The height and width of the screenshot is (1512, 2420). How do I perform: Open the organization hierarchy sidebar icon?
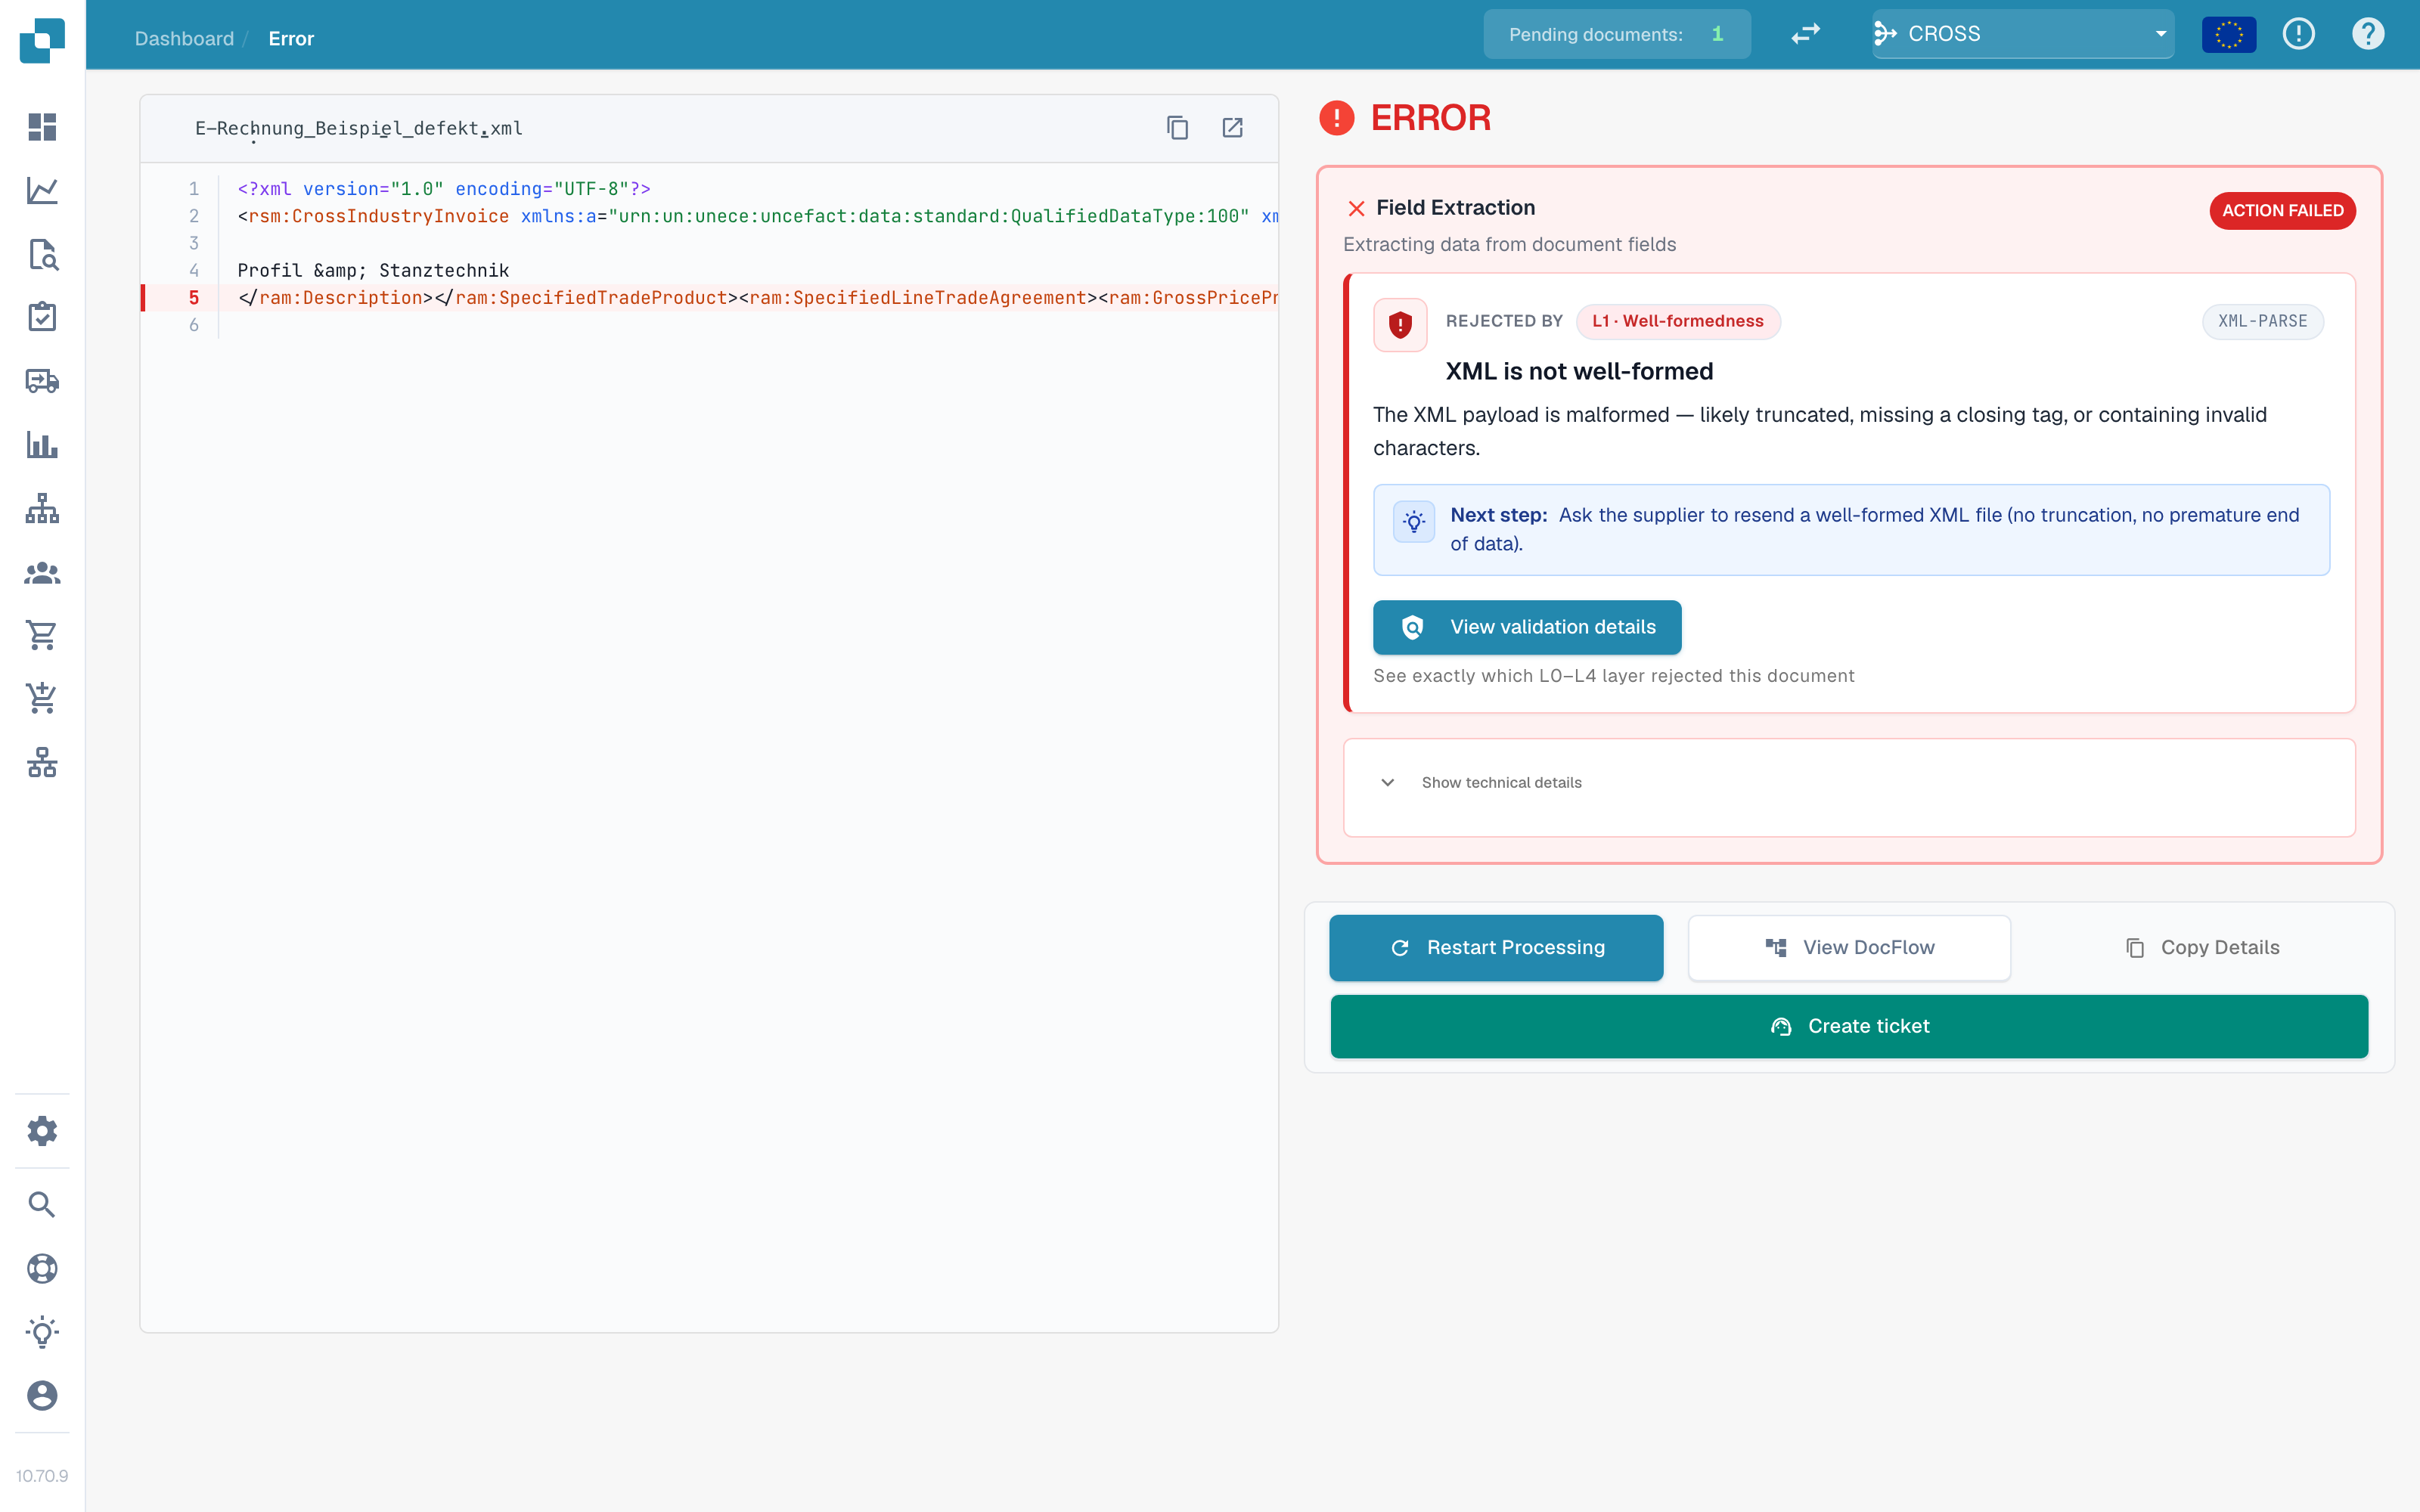pyautogui.click(x=42, y=508)
